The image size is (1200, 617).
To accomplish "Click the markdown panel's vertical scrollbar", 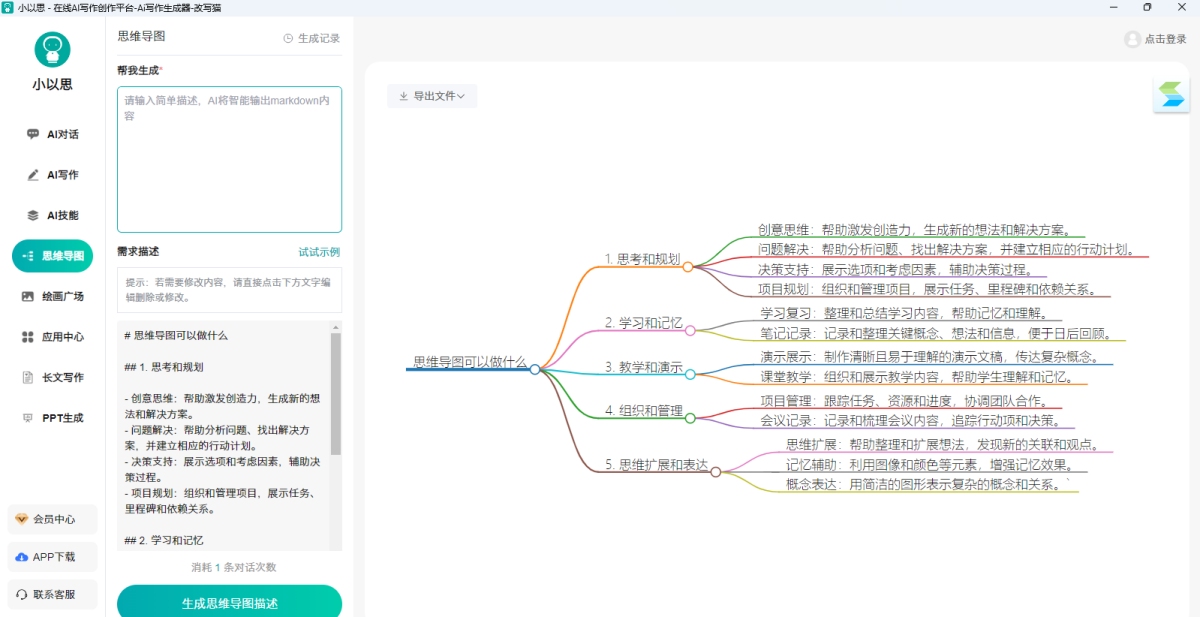I will (x=336, y=400).
